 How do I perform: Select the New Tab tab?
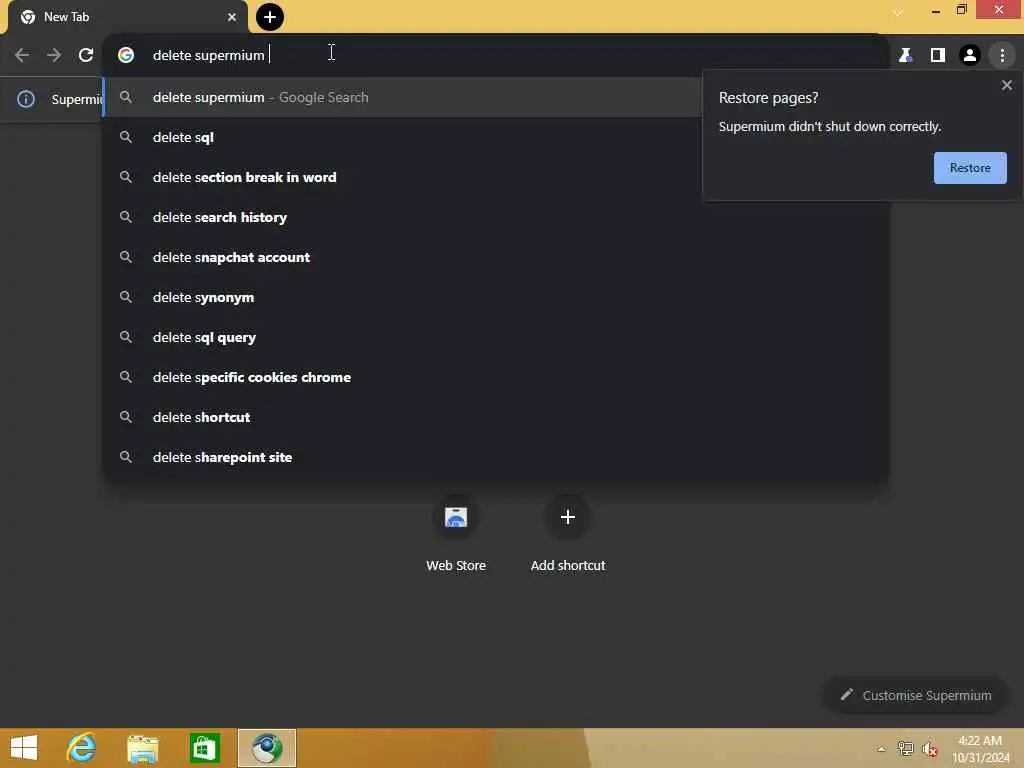point(127,18)
